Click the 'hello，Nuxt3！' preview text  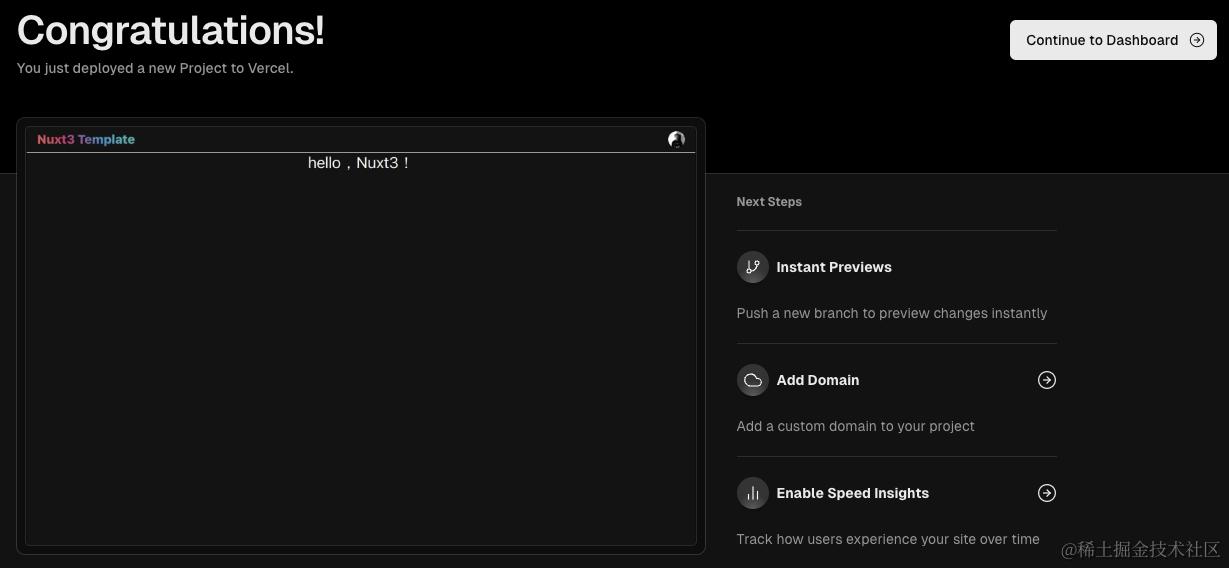pyautogui.click(x=359, y=163)
